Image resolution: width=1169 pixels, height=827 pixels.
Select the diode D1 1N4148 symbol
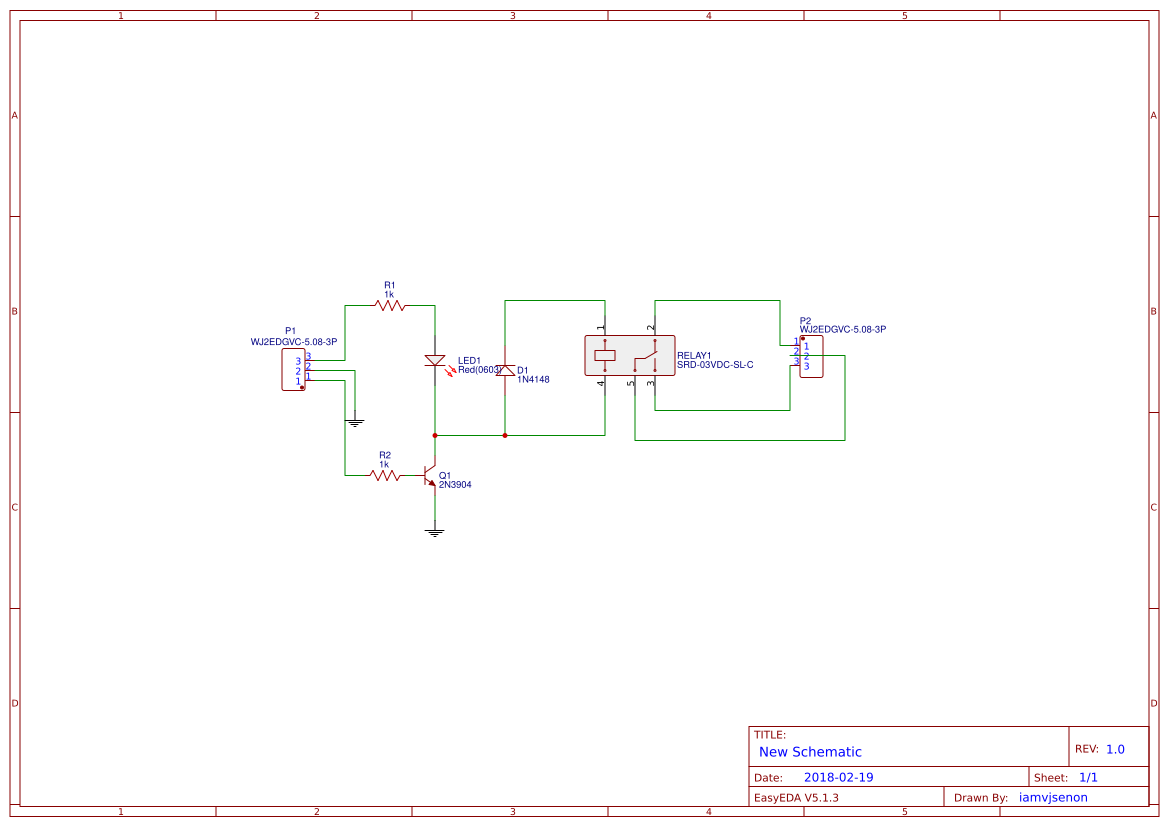pos(506,371)
